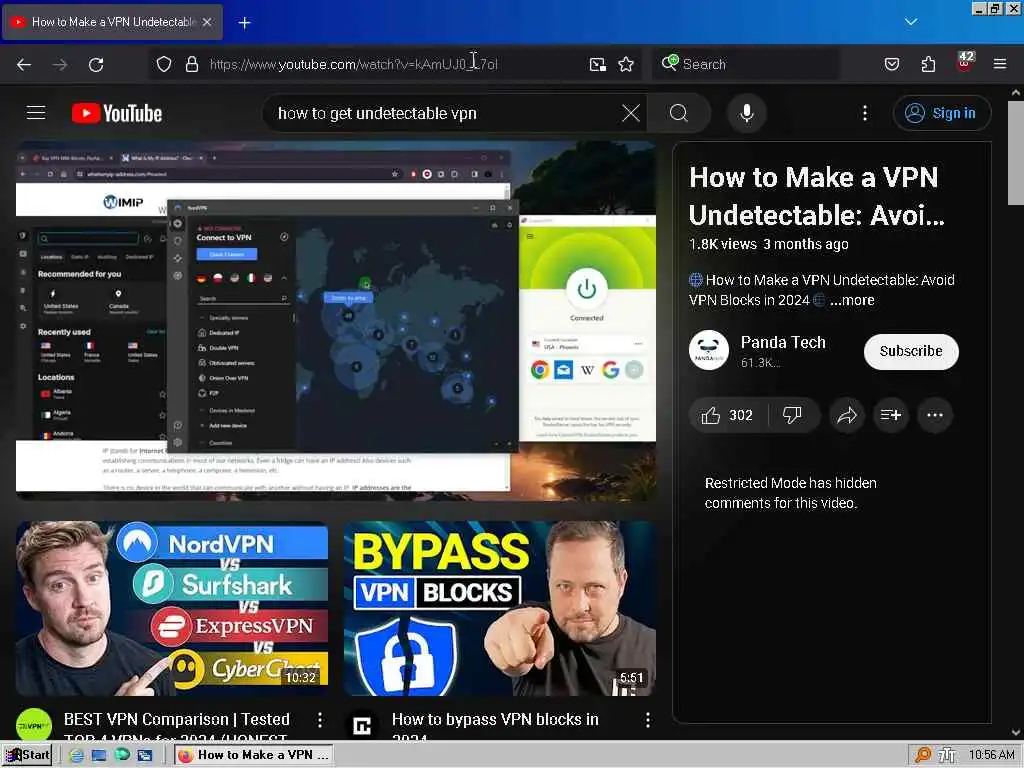The image size is (1024, 768).
Task: Subscribe to Panda Tech
Action: point(911,351)
